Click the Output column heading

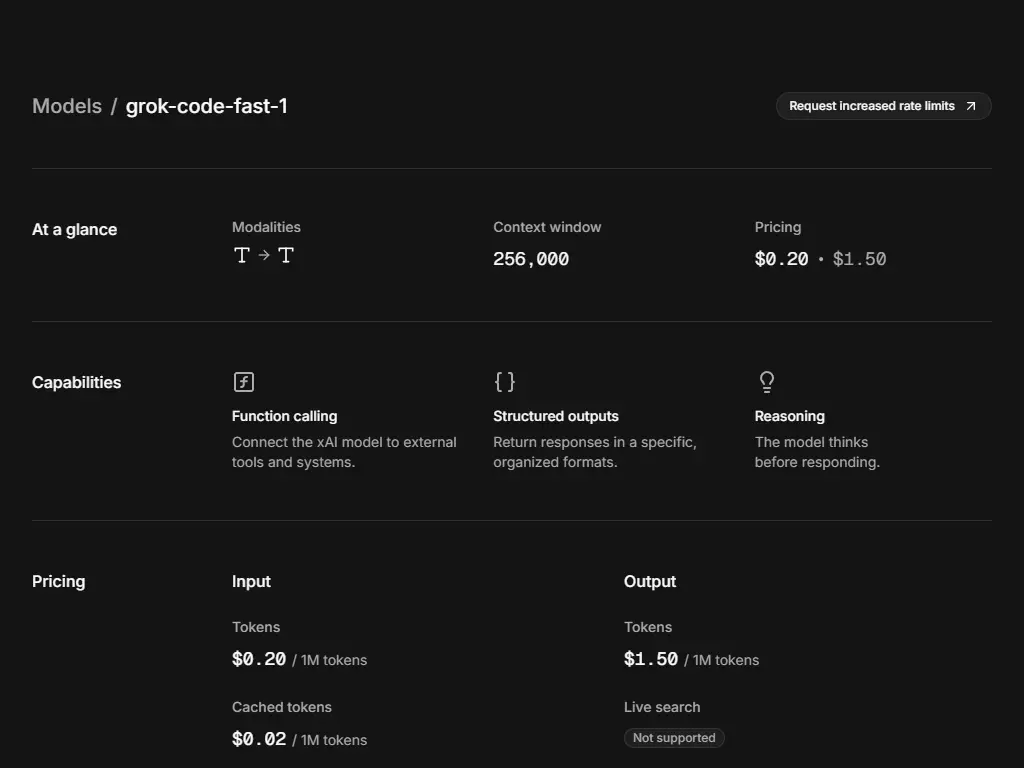[650, 581]
